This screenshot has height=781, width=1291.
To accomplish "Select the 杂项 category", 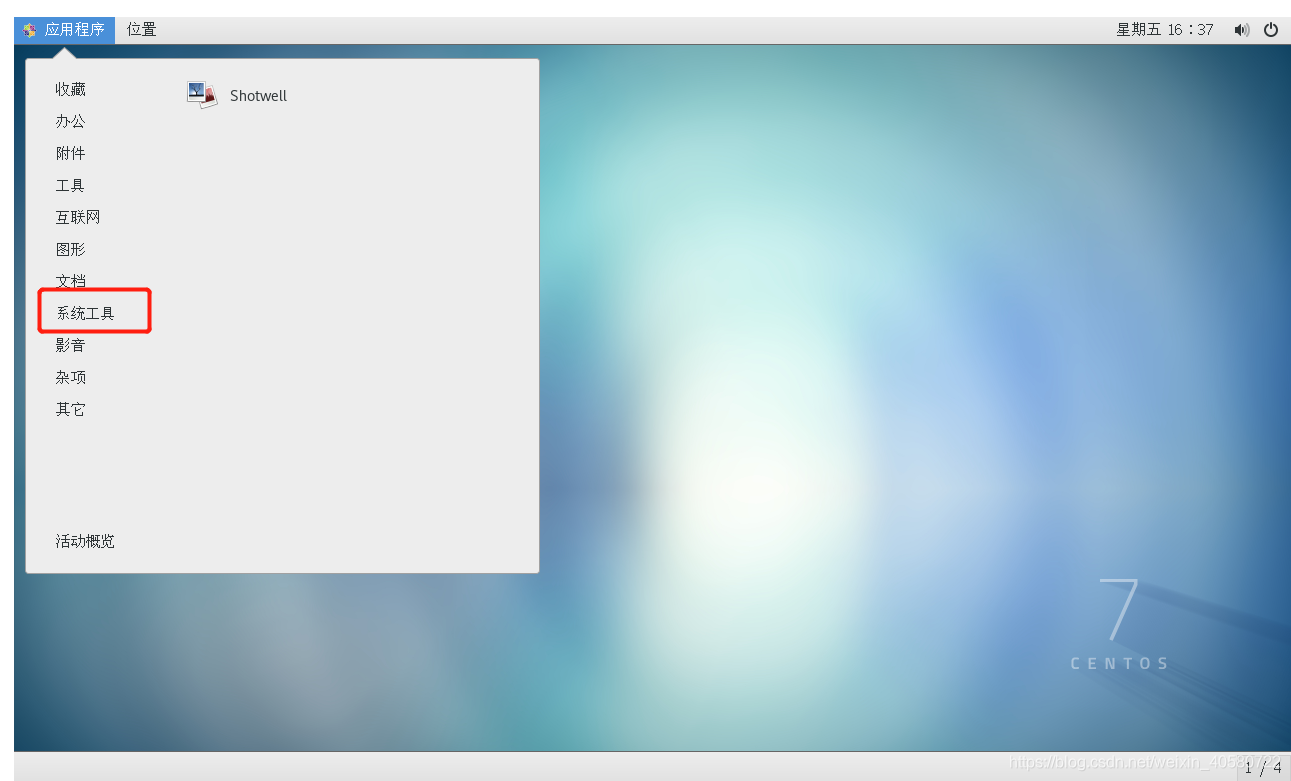I will click(x=71, y=377).
